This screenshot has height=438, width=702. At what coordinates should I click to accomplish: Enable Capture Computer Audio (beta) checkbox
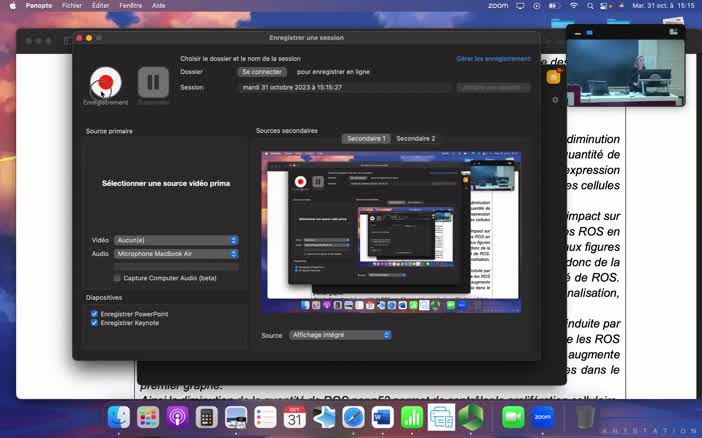pos(117,278)
